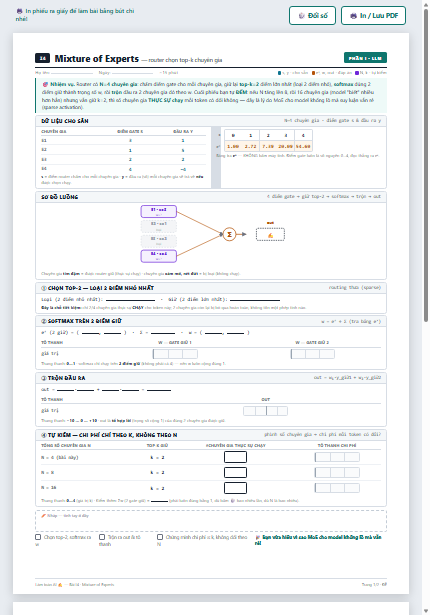Click the first cell of W gate giữ 1 bar

[x=160, y=354]
